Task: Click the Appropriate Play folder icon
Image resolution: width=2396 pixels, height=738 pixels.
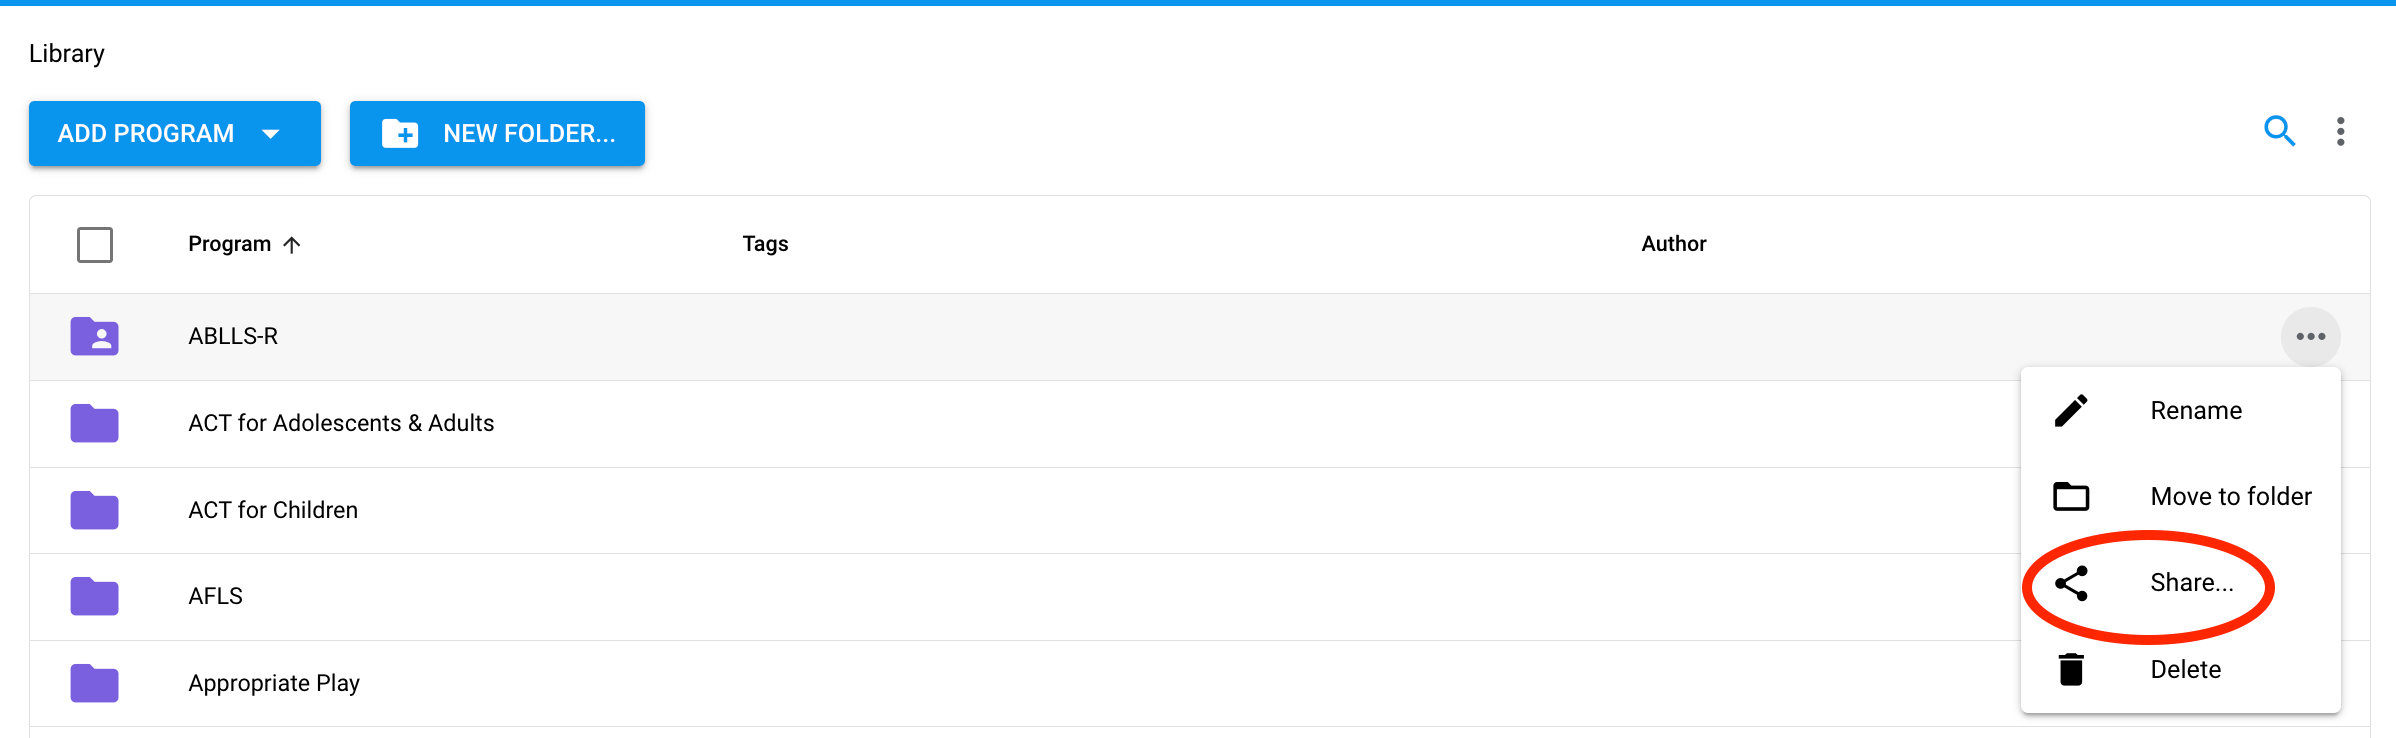Action: point(95,683)
